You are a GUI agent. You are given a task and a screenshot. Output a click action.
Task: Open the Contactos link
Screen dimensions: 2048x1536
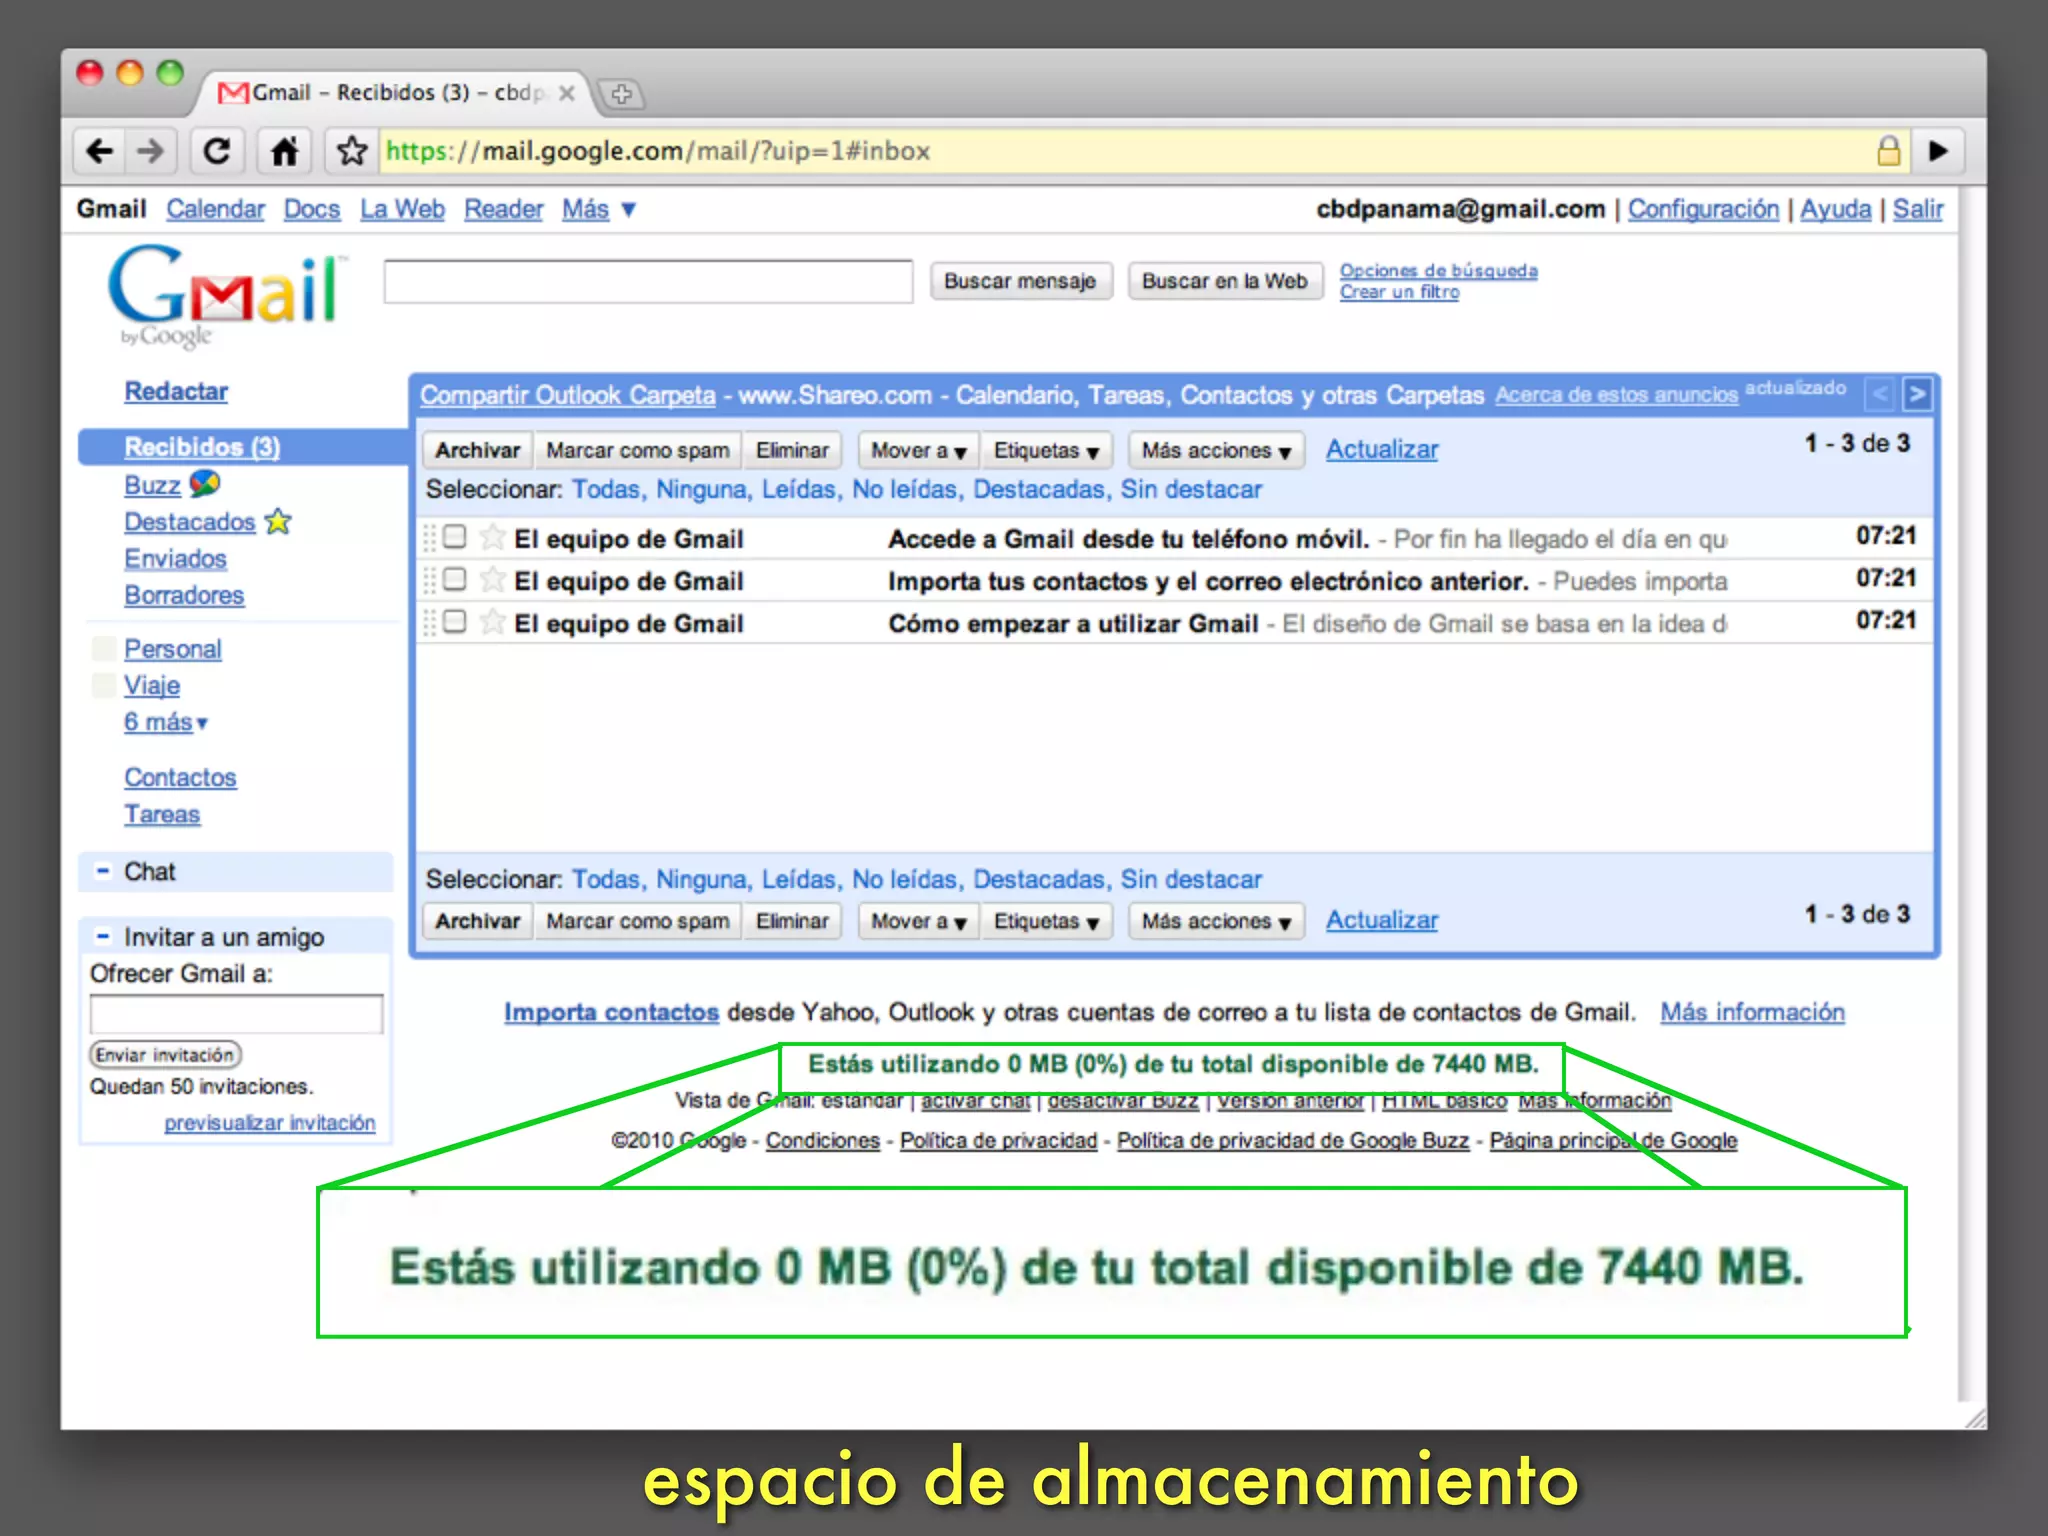point(180,777)
